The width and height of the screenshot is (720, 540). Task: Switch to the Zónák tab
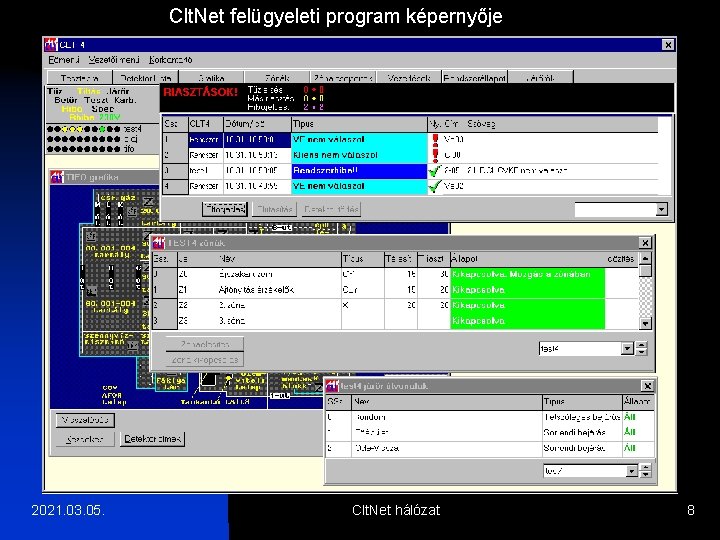pyautogui.click(x=277, y=78)
